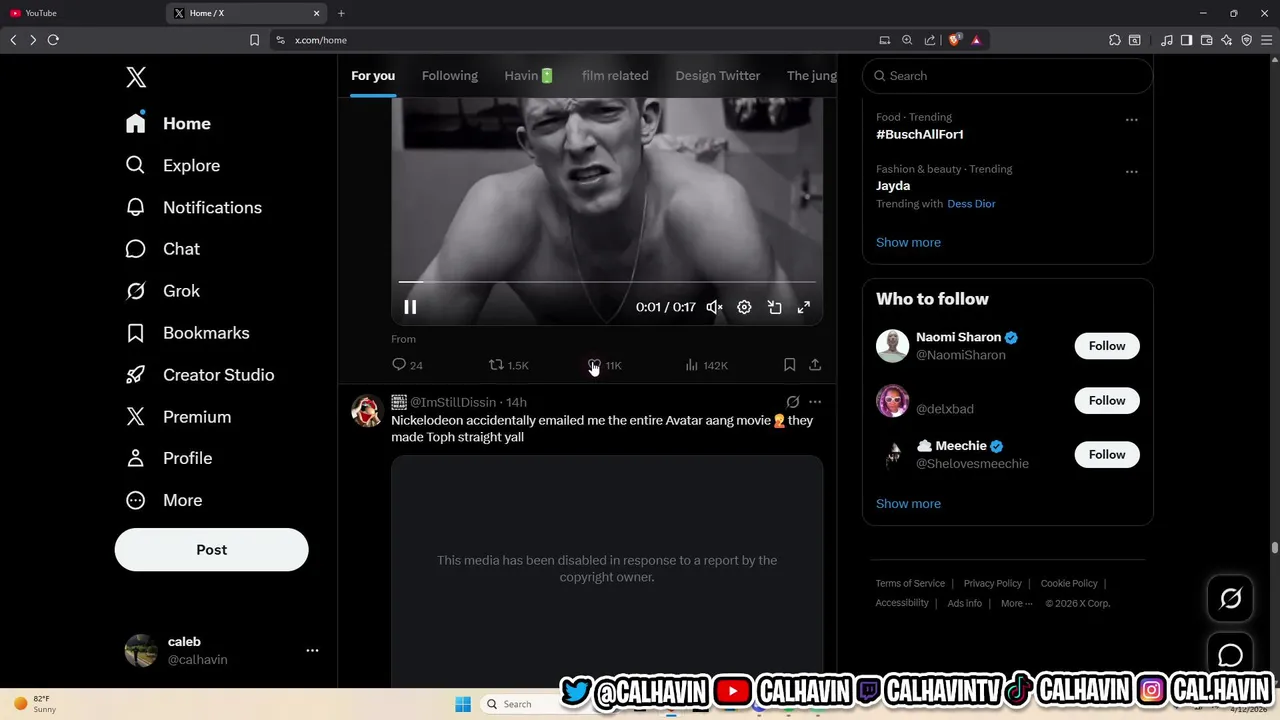Screen dimensions: 1280x720
Task: Open more options on ImStillDissin post
Action: pos(815,402)
